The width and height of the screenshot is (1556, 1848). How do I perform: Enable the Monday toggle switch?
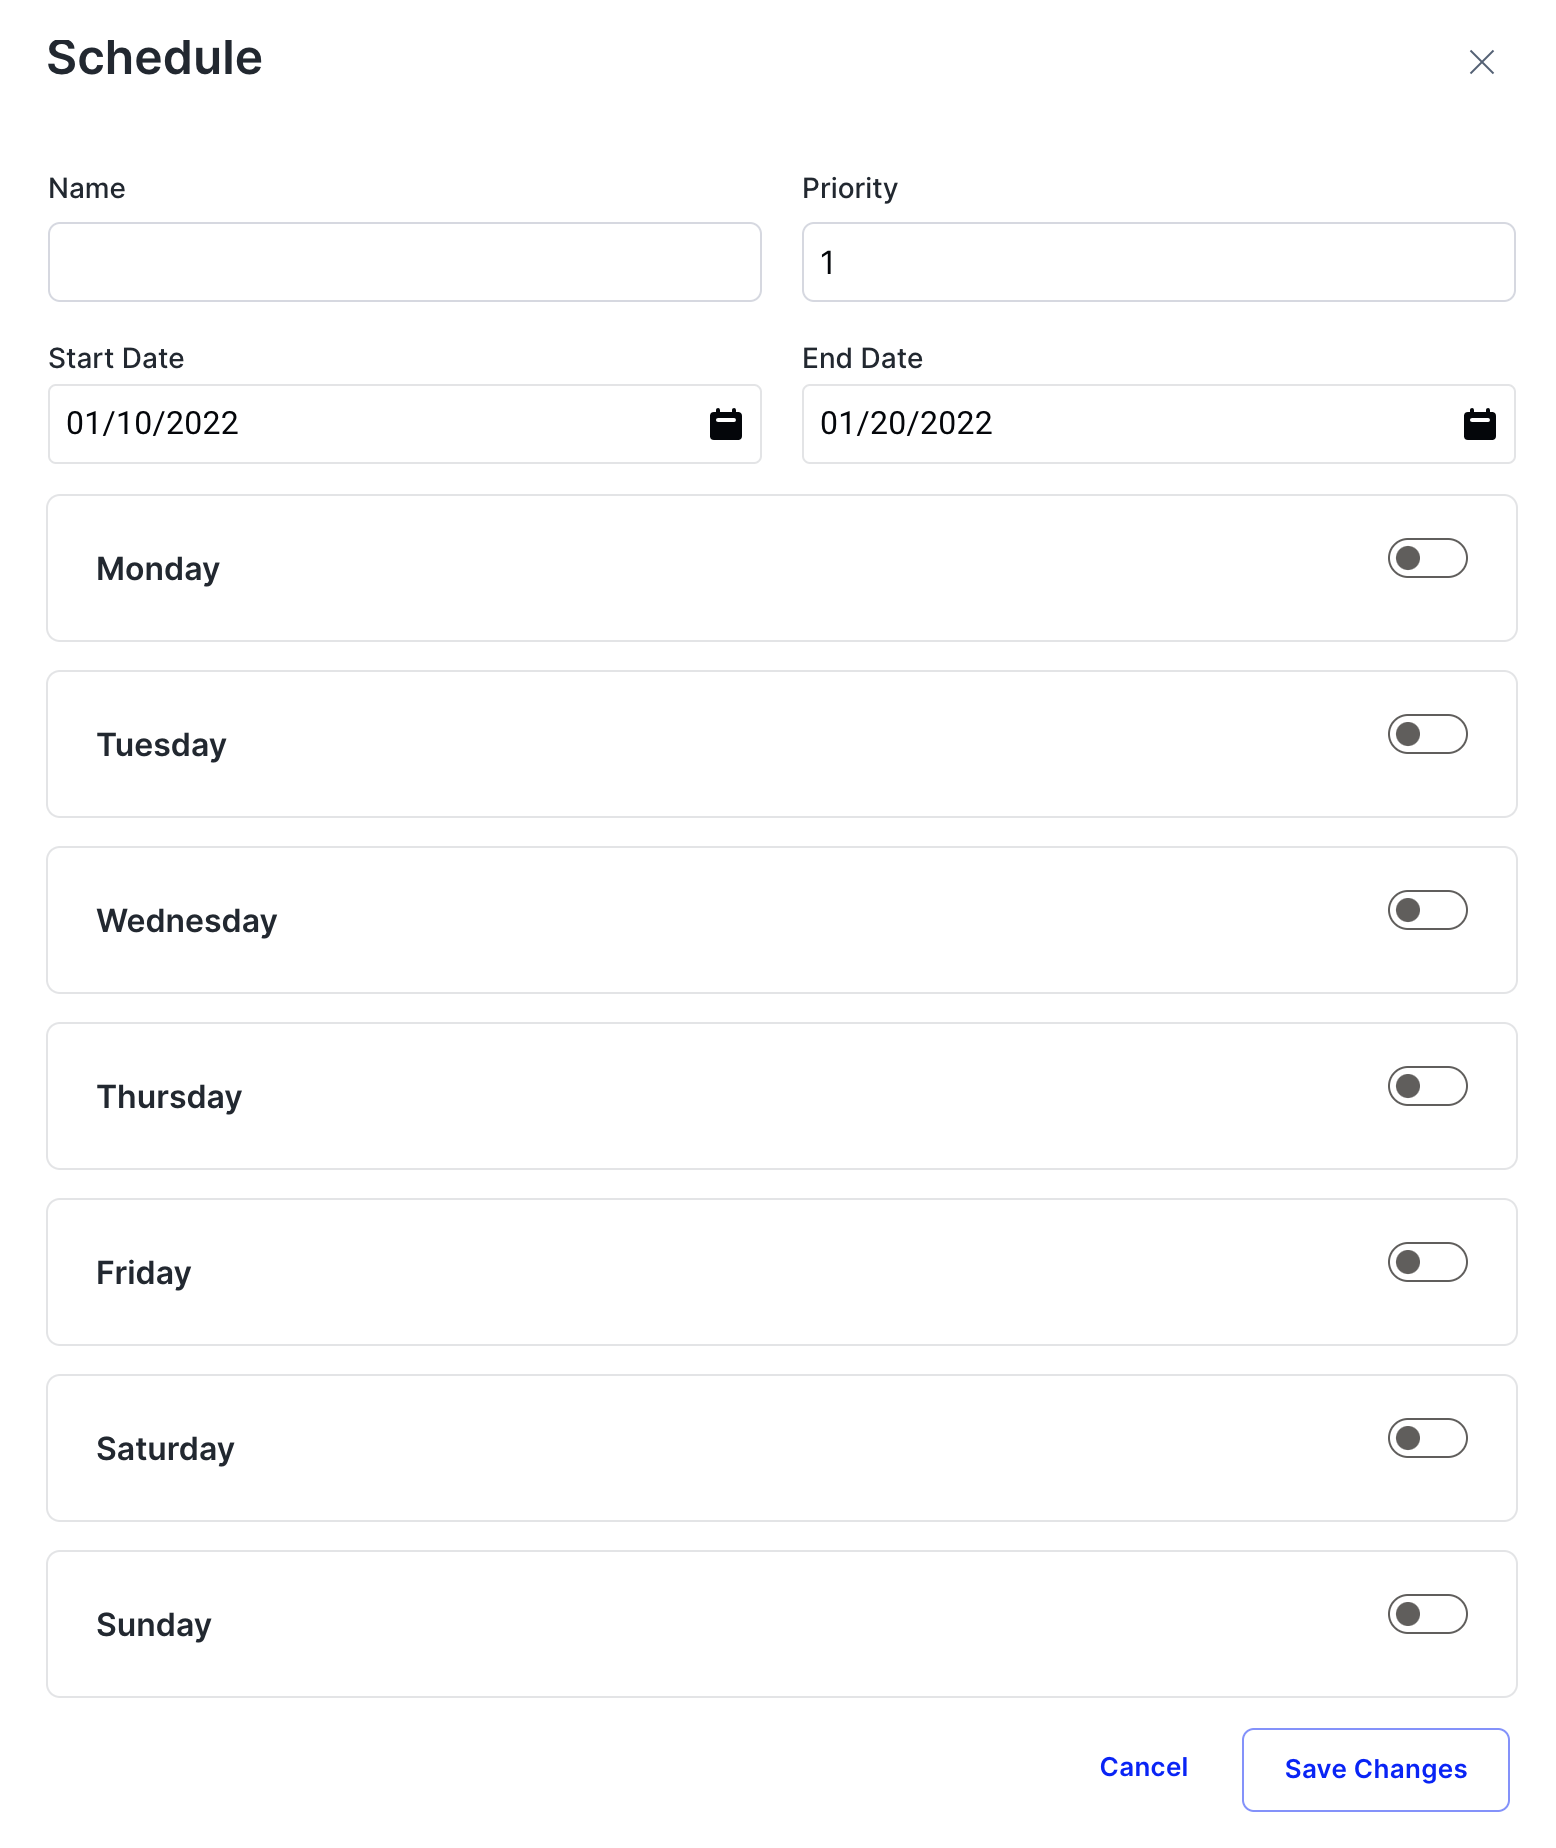click(1426, 558)
